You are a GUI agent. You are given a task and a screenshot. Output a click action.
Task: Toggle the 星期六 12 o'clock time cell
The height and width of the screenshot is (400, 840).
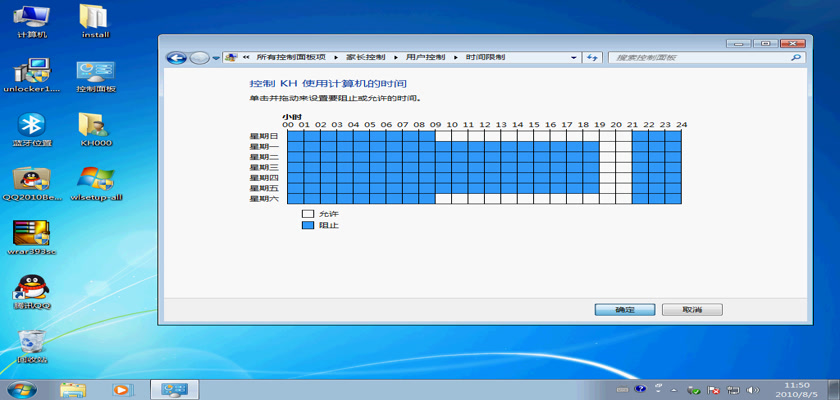492,198
